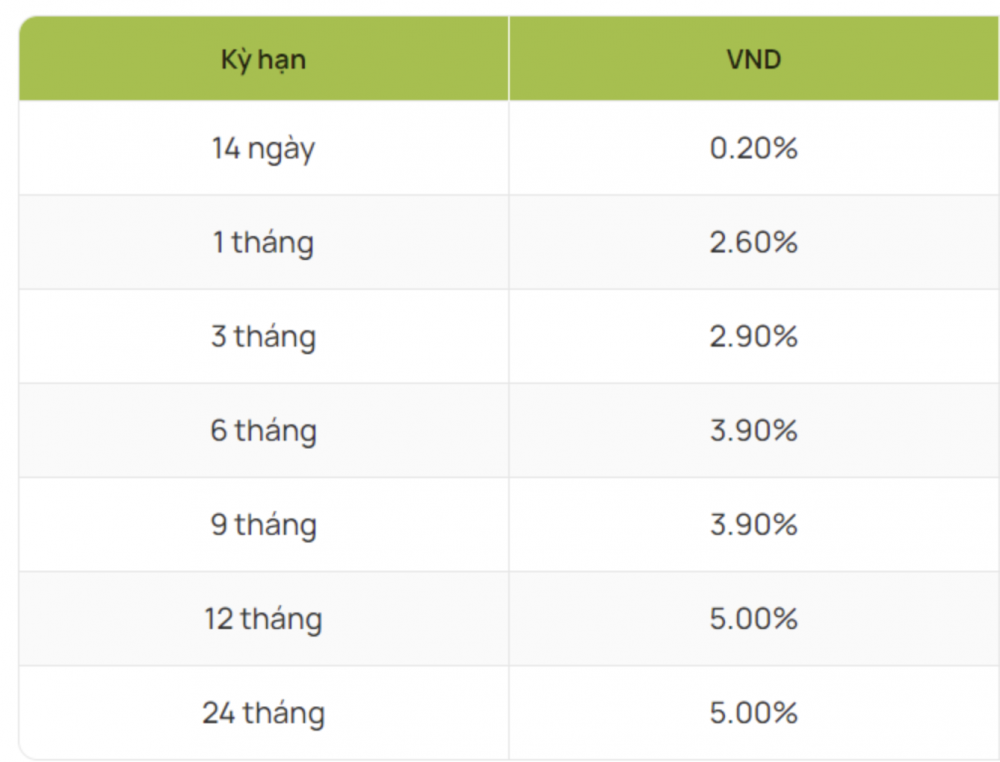
Task: Click the '3 tháng' term cell
Action: [263, 337]
